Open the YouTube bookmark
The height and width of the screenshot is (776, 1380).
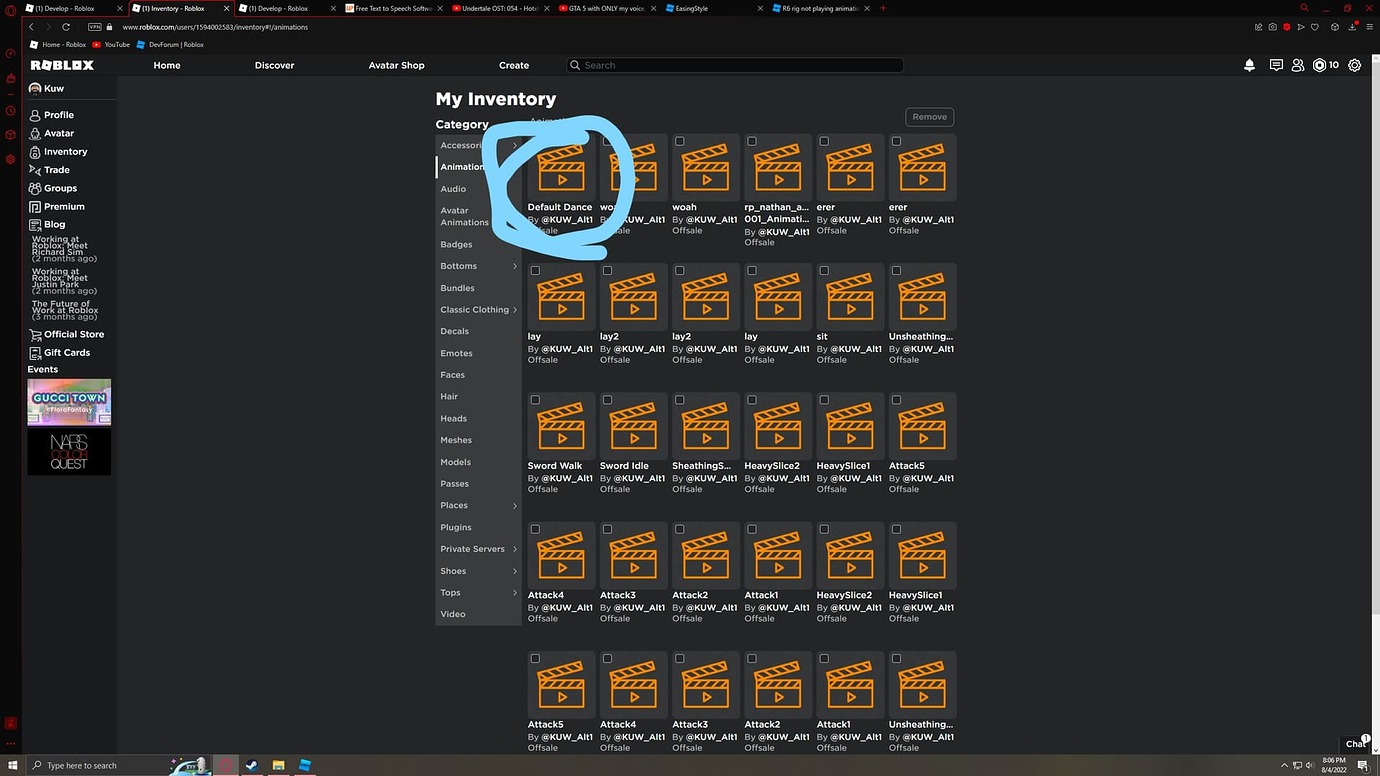click(111, 44)
